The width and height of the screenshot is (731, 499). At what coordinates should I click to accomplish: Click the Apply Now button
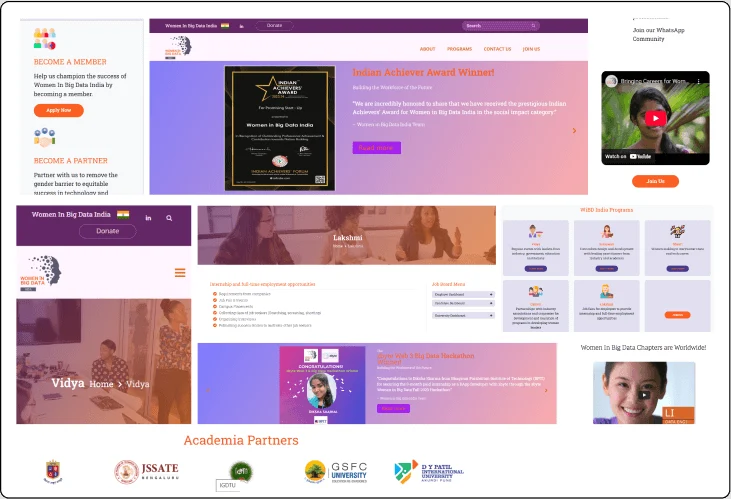[x=59, y=111]
